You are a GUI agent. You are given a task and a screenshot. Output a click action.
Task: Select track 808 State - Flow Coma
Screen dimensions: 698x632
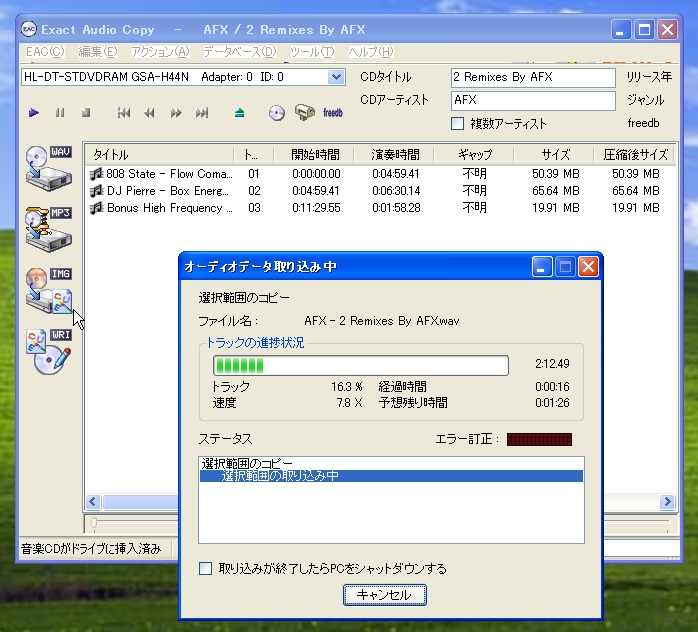[169, 174]
